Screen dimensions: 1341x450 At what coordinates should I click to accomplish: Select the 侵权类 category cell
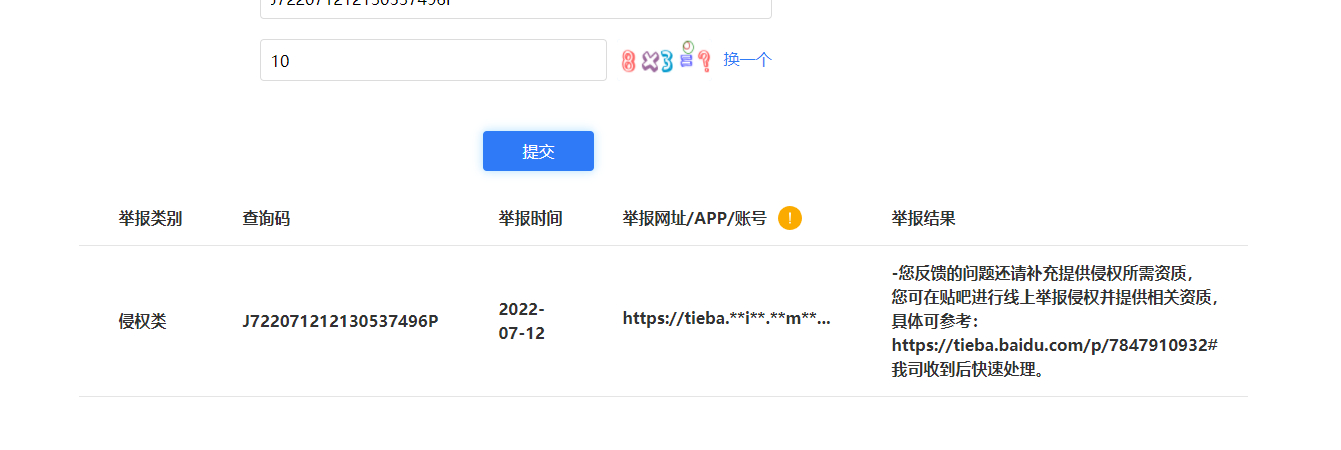[143, 321]
